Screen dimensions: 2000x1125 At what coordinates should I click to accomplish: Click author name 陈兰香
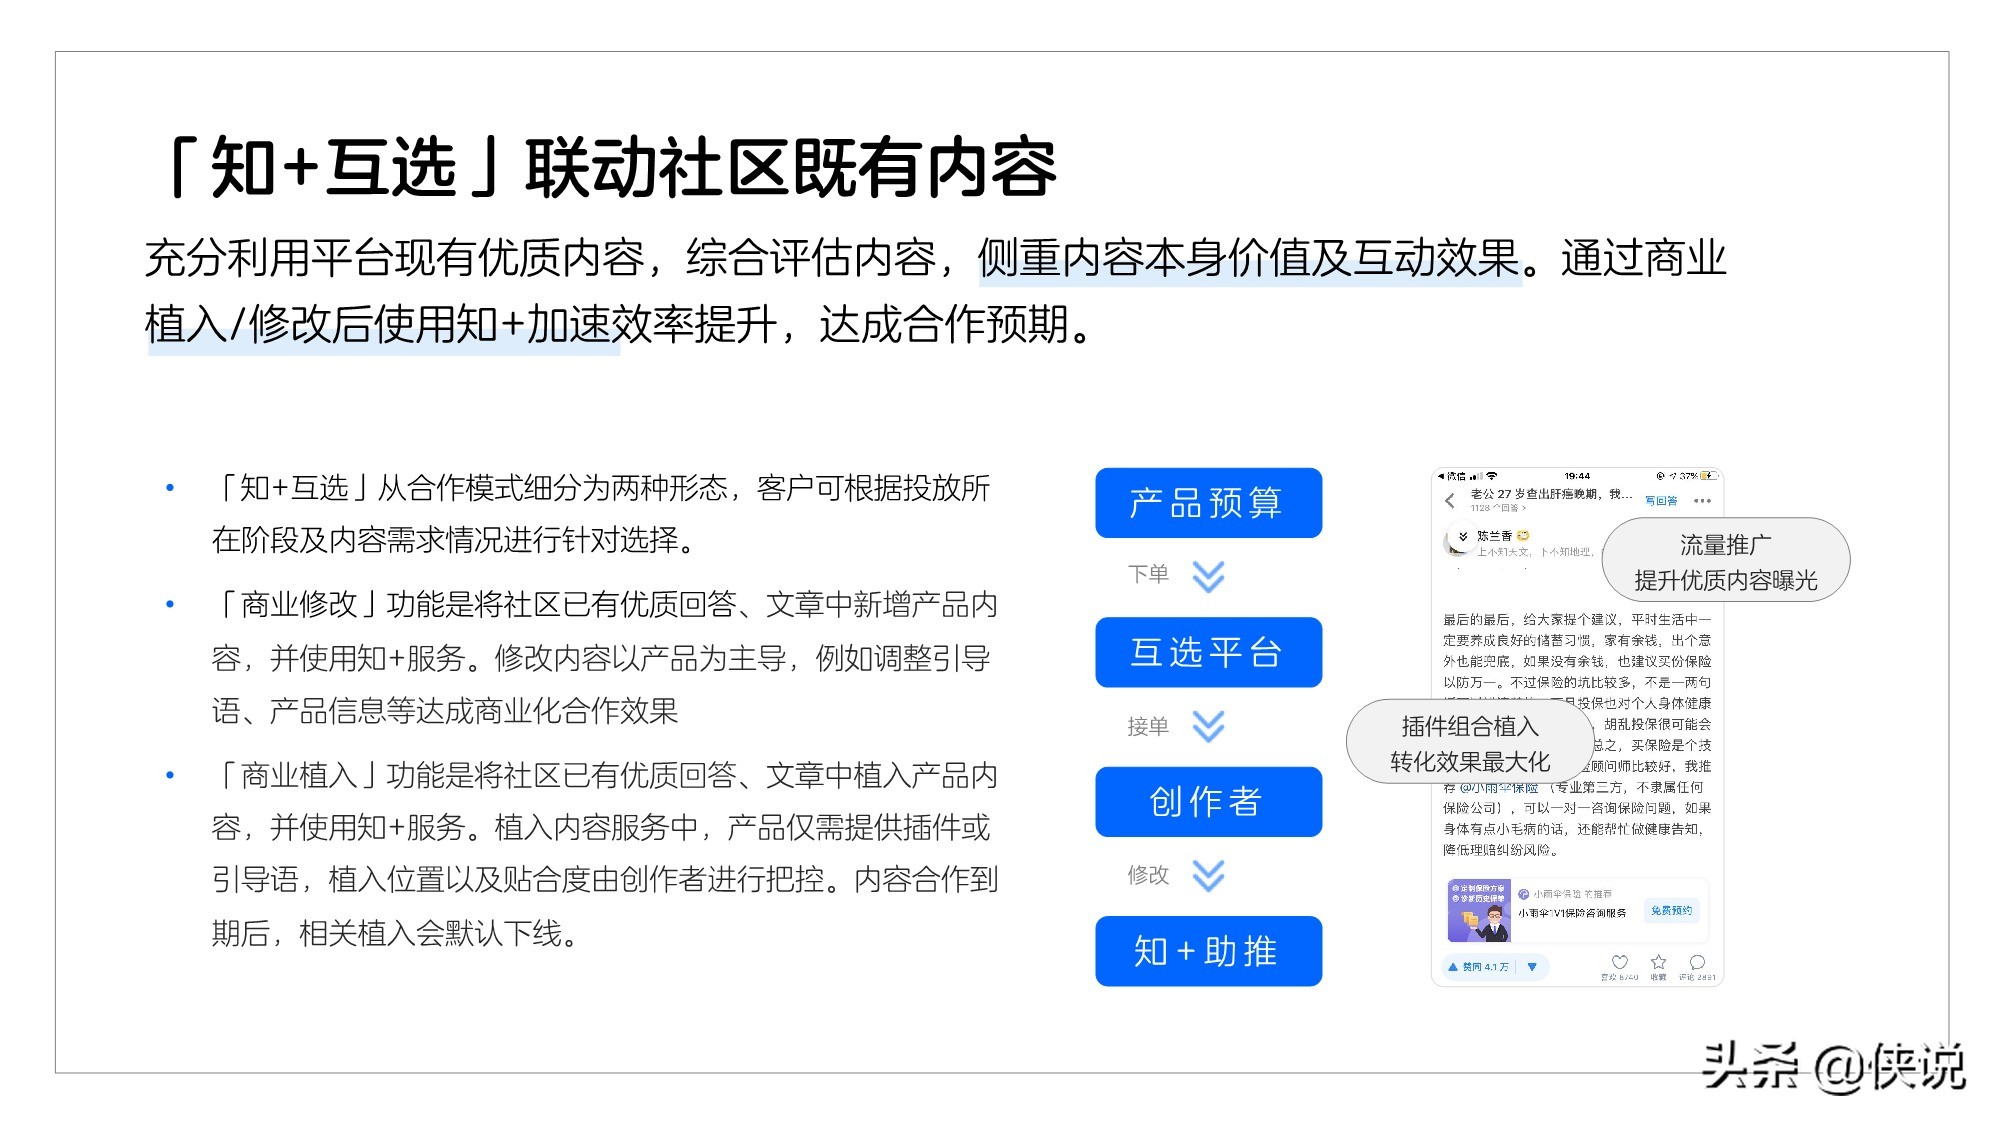point(1494,536)
